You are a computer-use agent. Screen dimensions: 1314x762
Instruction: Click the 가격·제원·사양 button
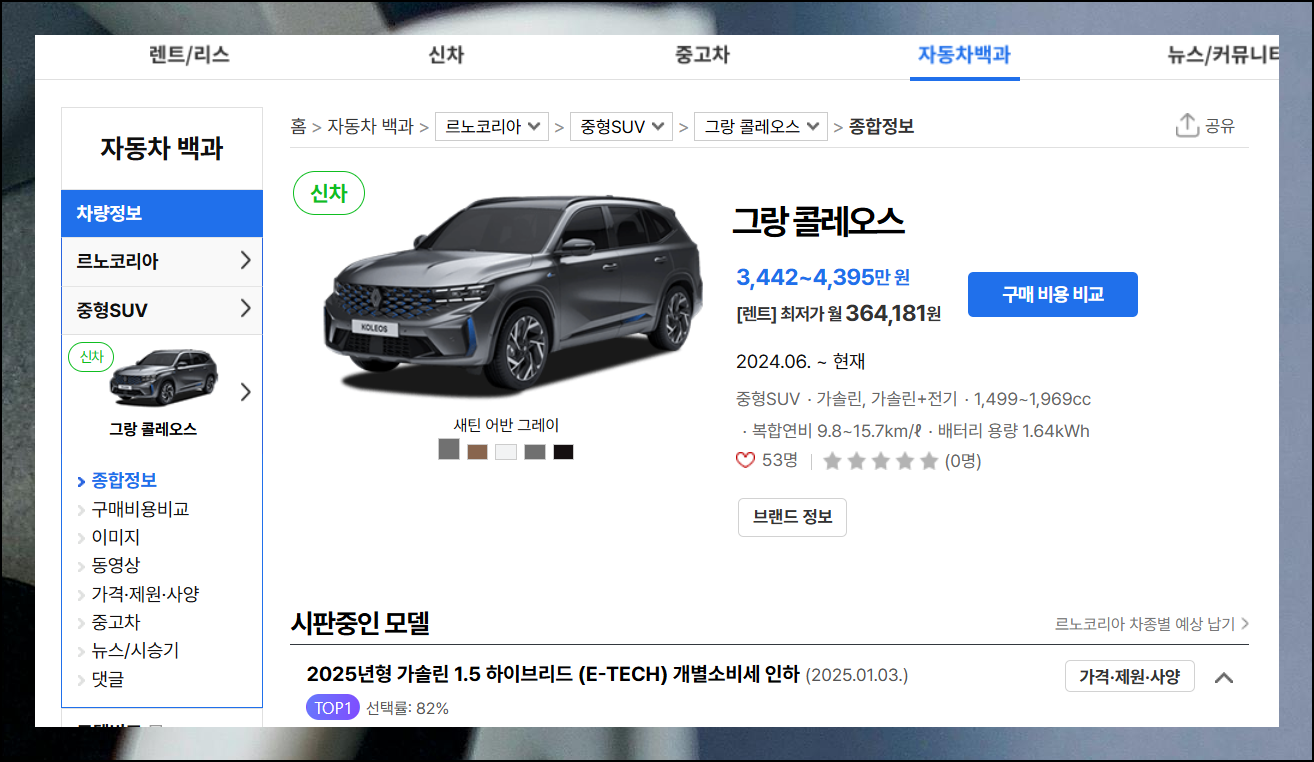pos(1130,676)
